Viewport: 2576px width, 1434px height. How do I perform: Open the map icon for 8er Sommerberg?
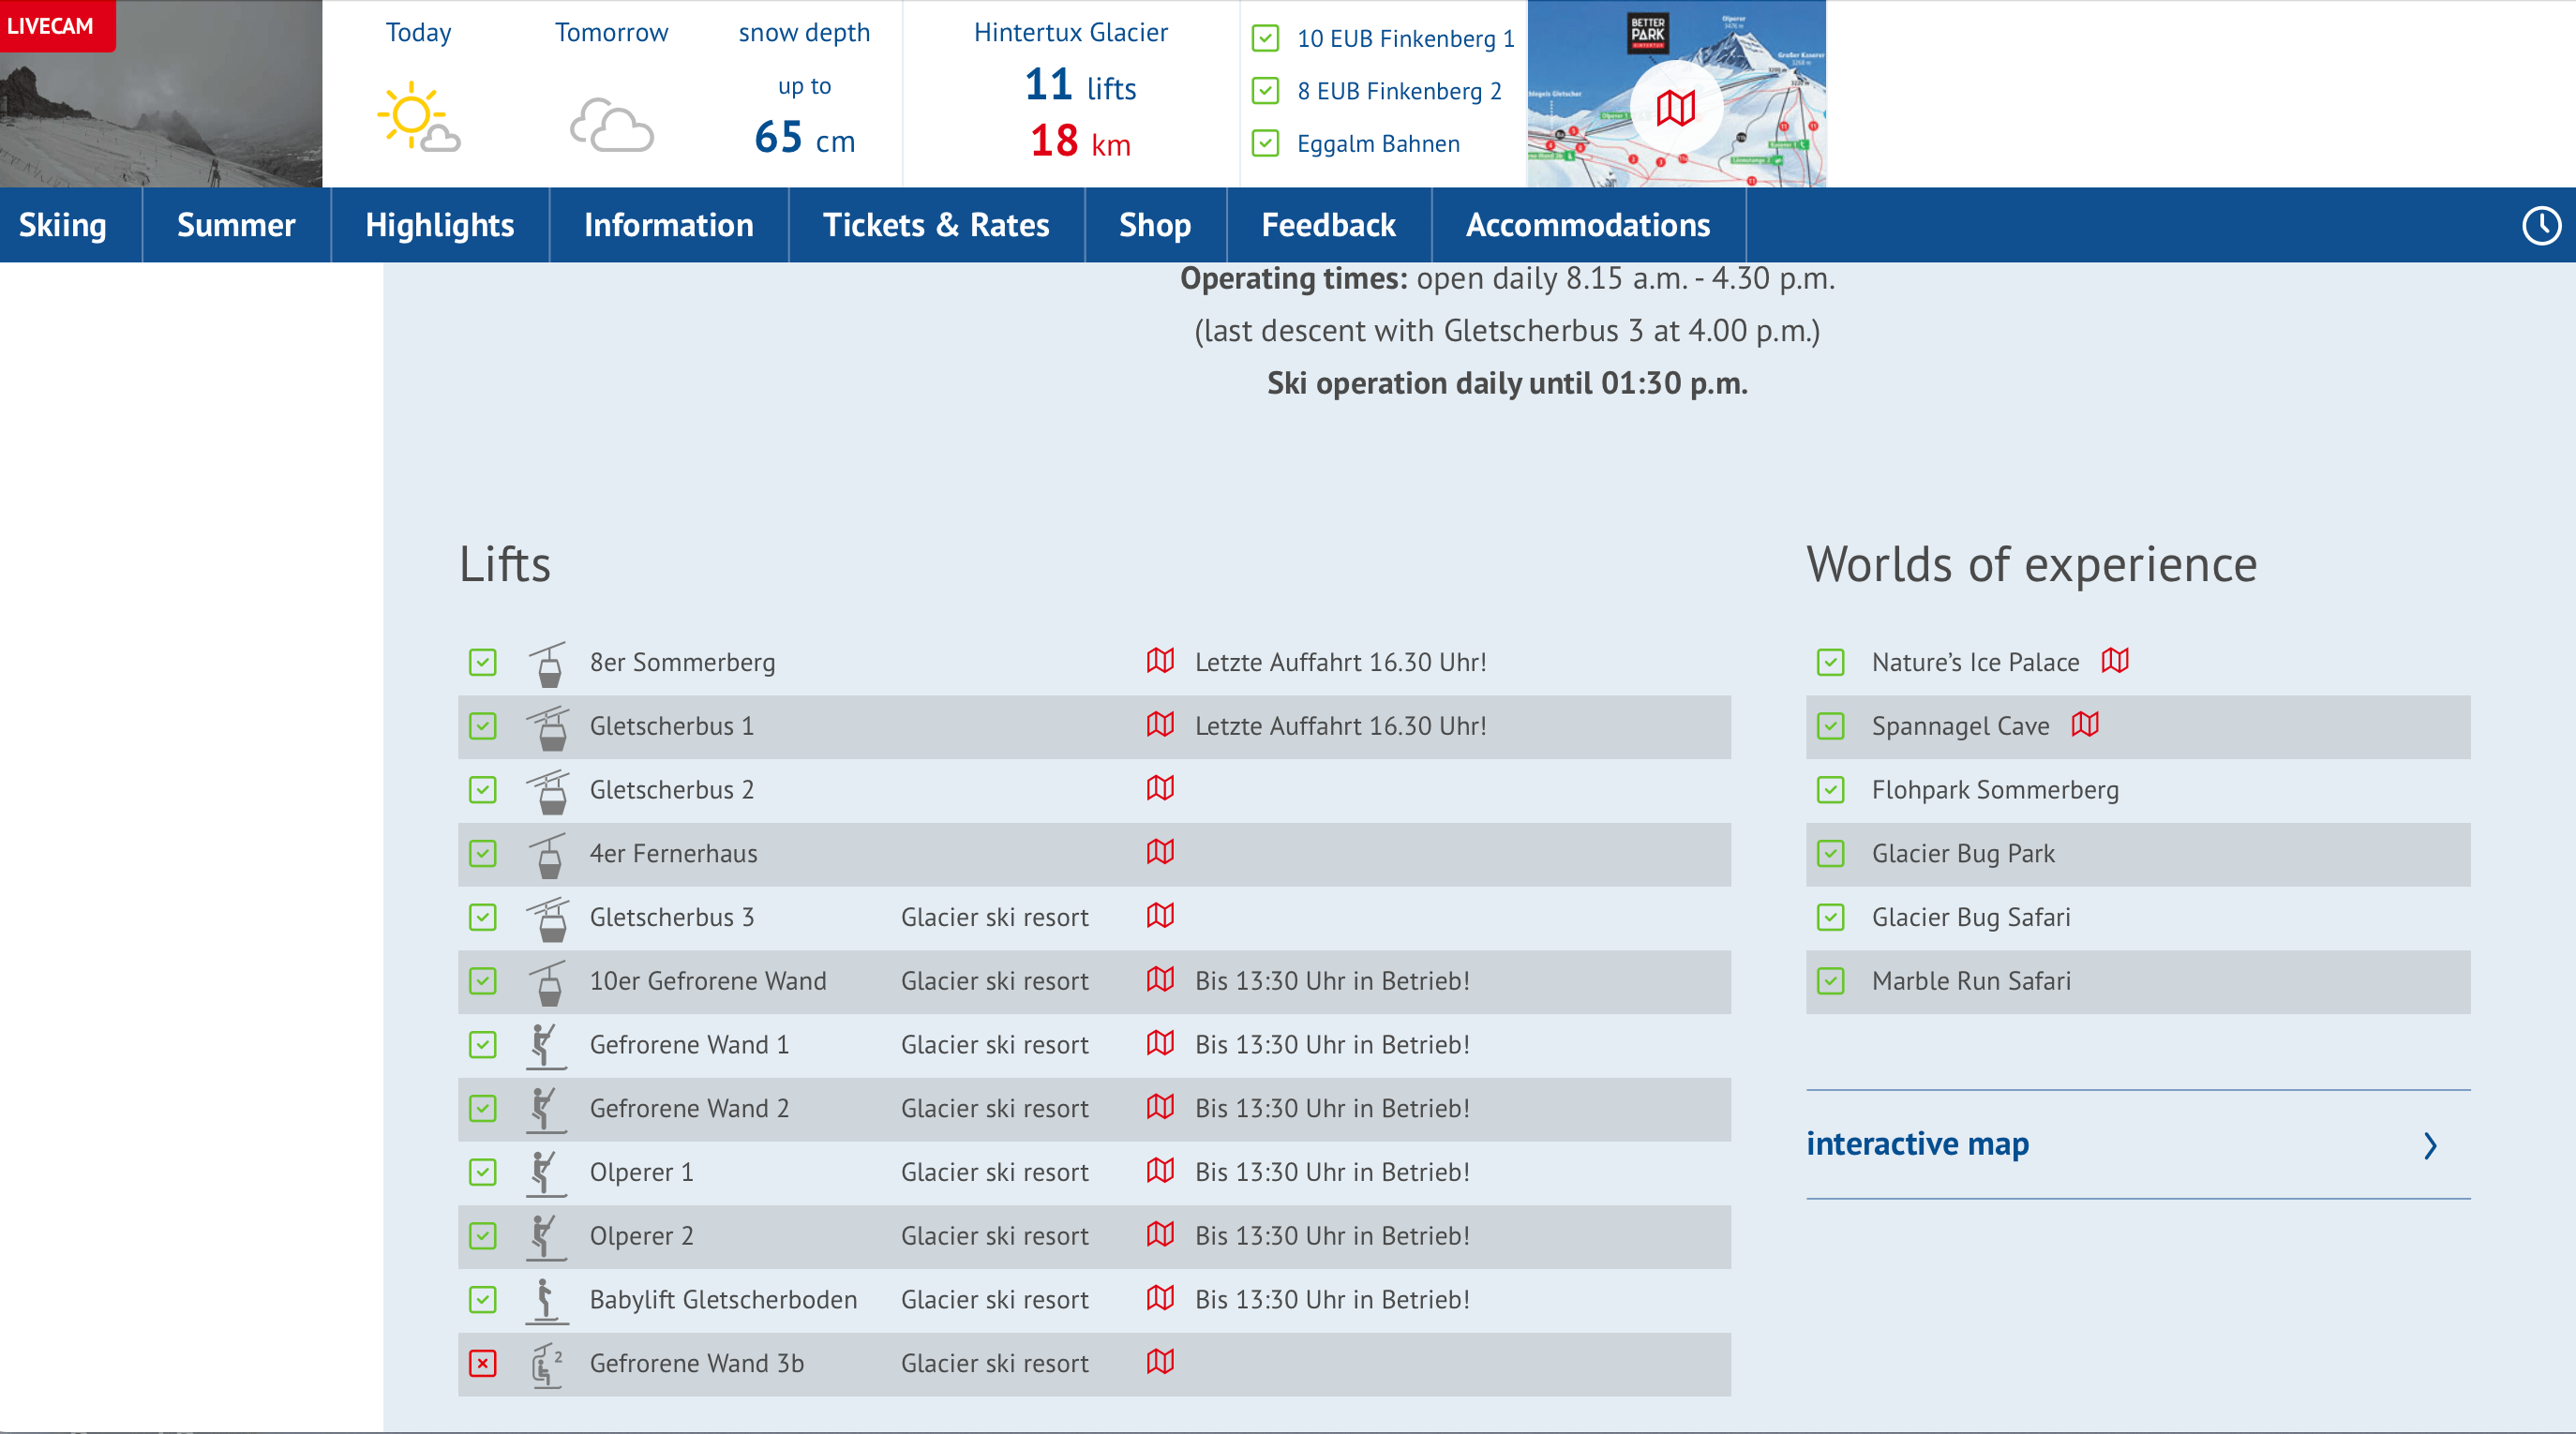pyautogui.click(x=1160, y=660)
